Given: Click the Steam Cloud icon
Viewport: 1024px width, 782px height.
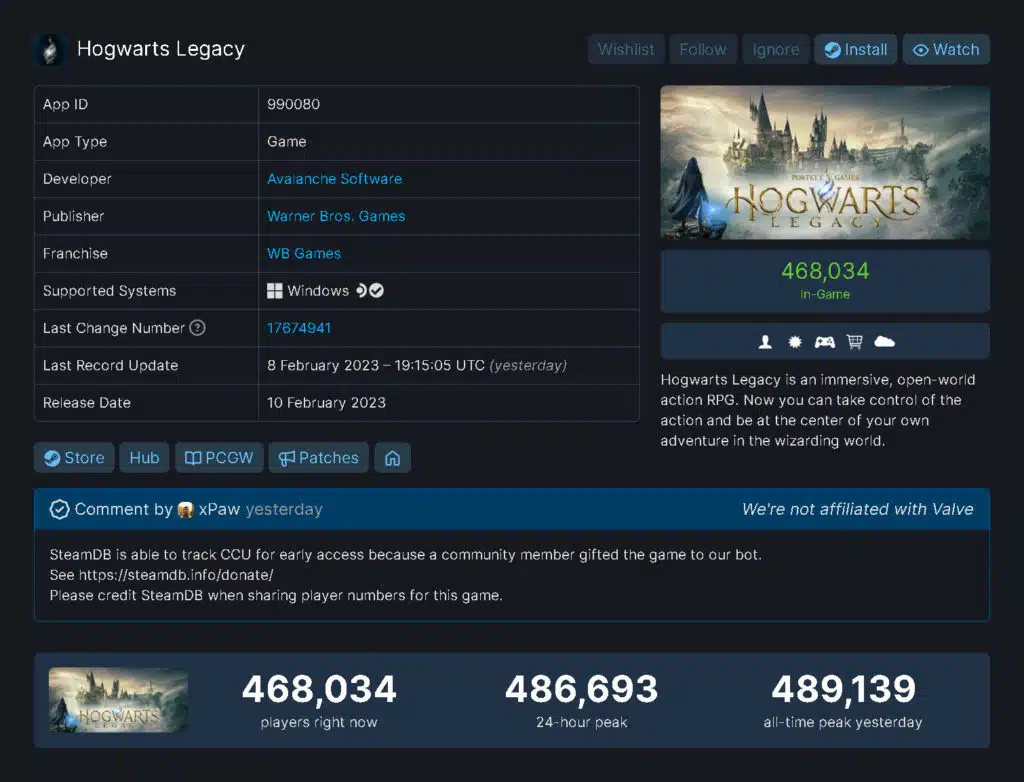Looking at the screenshot, I should [884, 342].
